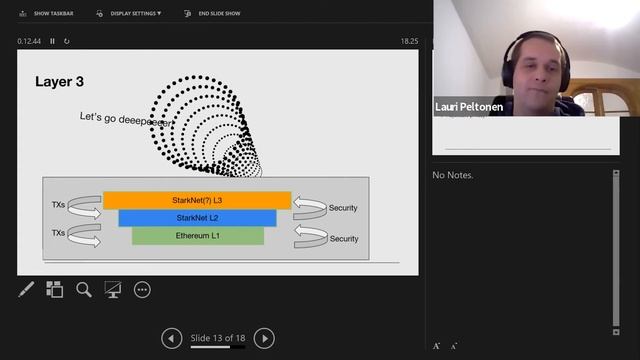Click the green Ethereum L1 bar
640x360 pixels.
point(198,236)
